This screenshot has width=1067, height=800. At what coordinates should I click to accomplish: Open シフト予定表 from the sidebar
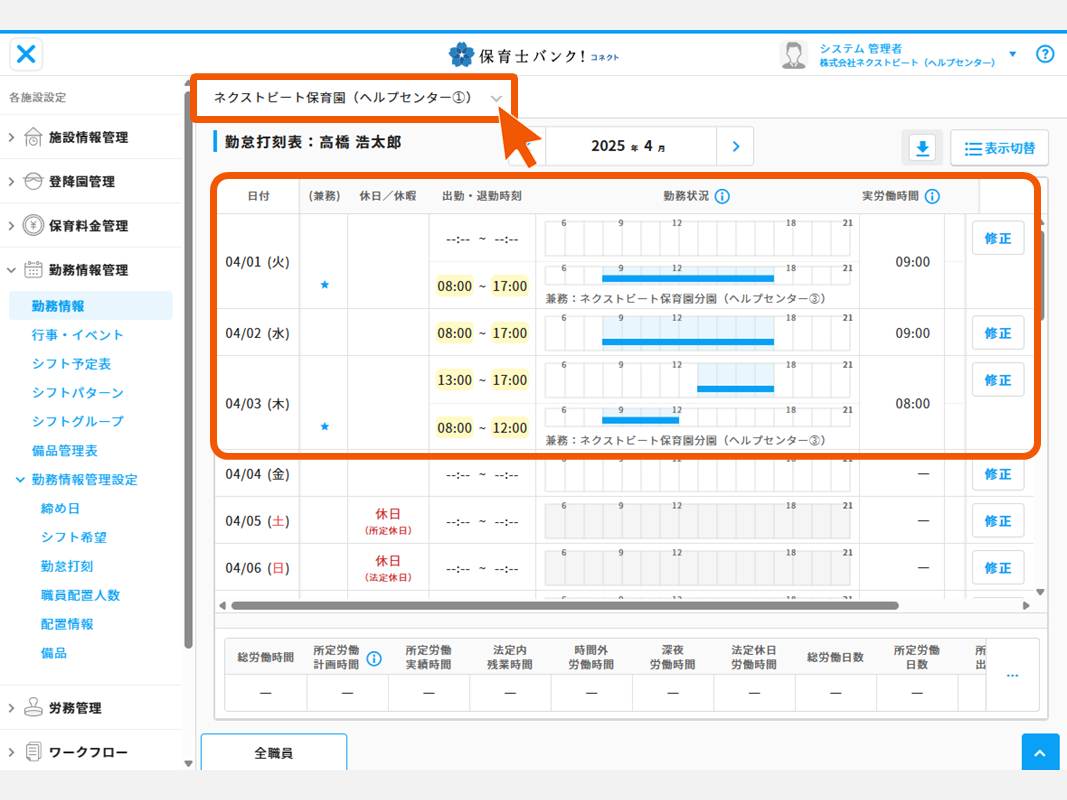coord(71,364)
